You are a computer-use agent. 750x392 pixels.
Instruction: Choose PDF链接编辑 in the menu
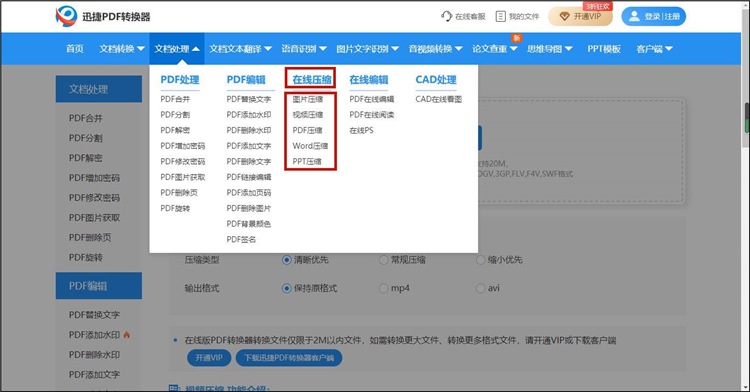click(x=249, y=177)
